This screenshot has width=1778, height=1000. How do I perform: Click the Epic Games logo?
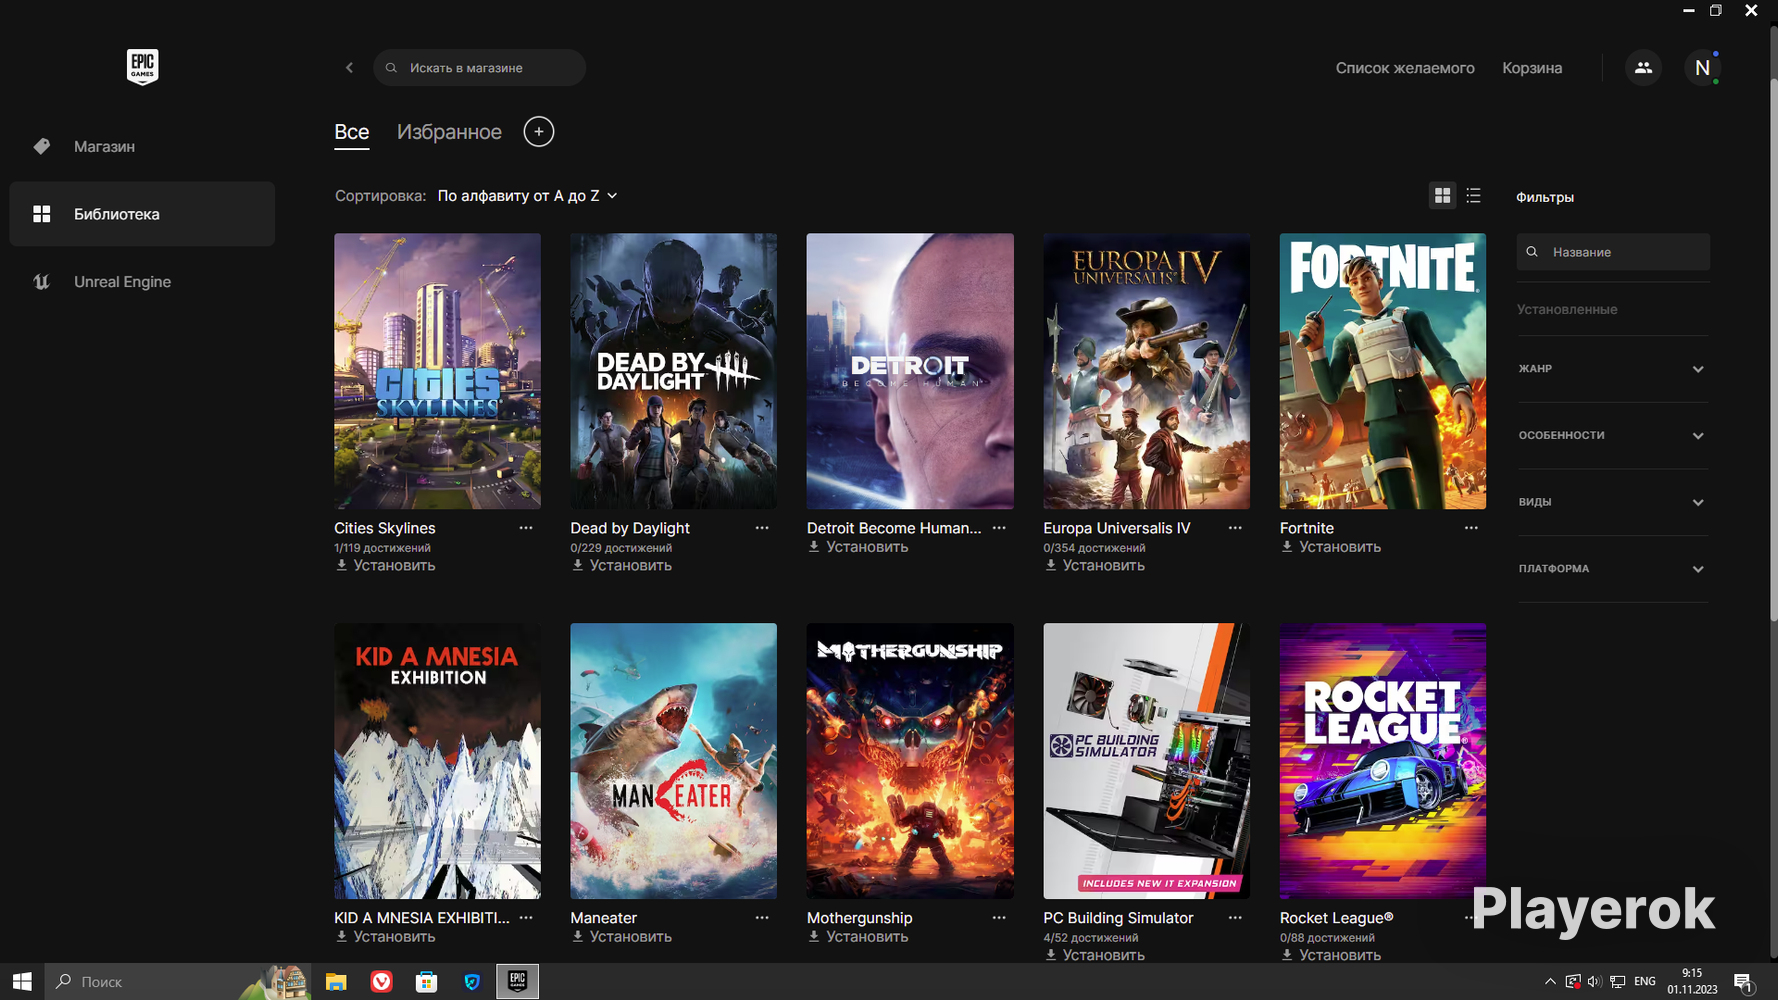142,67
